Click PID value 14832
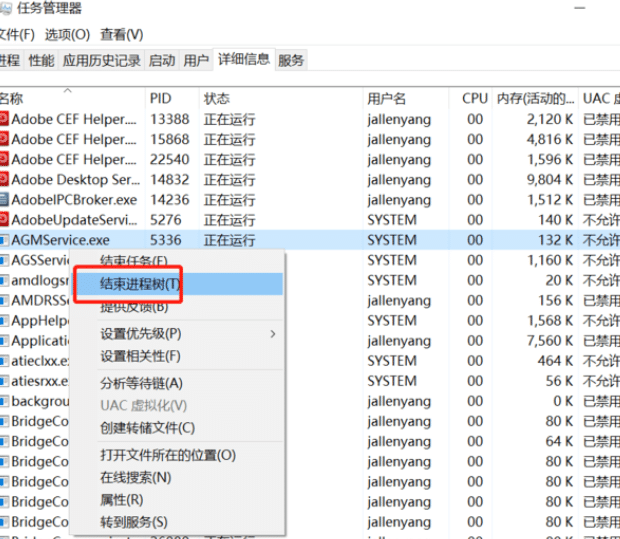 pyautogui.click(x=170, y=180)
